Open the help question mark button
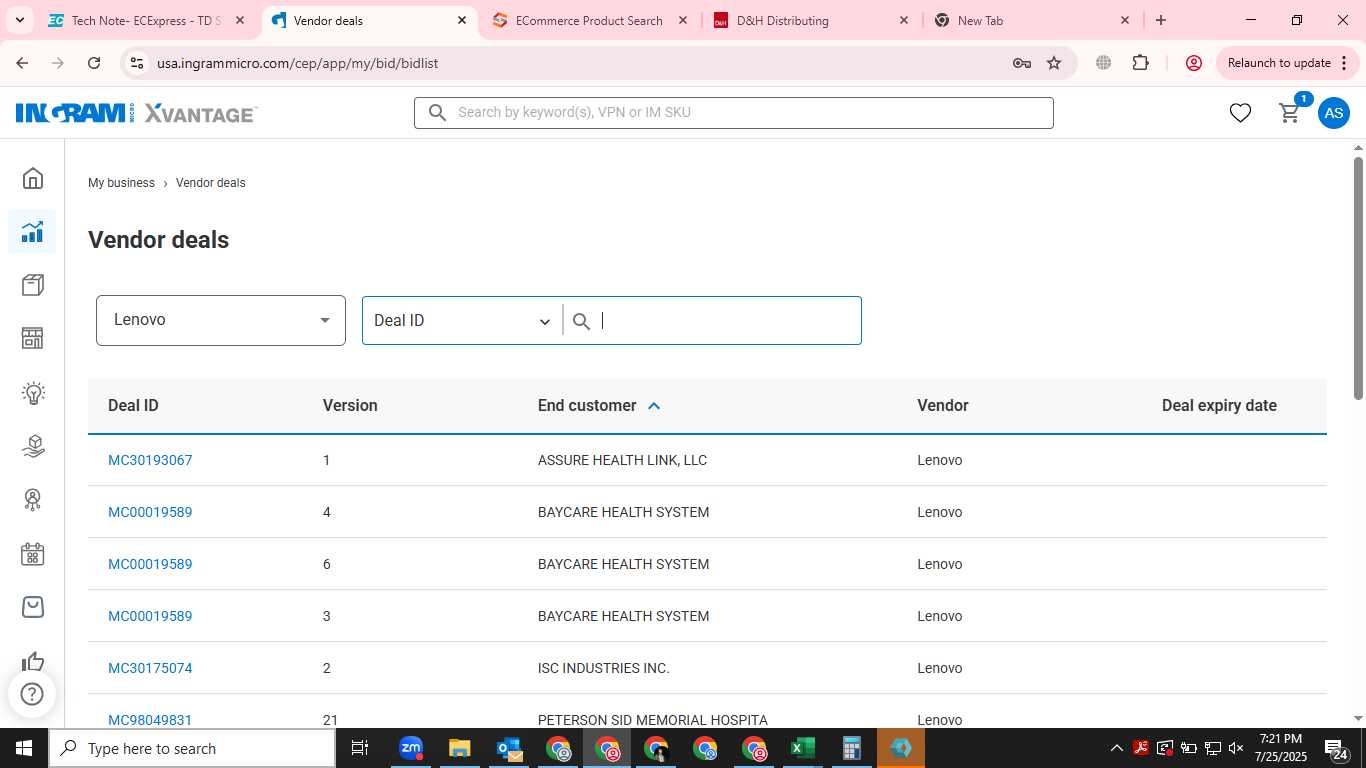 pyautogui.click(x=32, y=693)
